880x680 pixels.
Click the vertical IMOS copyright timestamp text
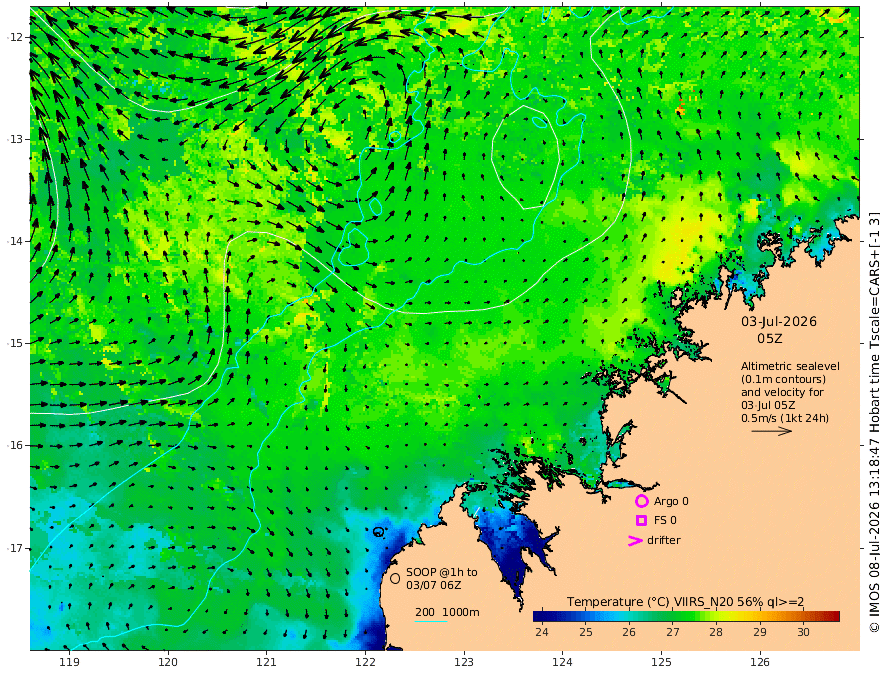click(x=874, y=421)
